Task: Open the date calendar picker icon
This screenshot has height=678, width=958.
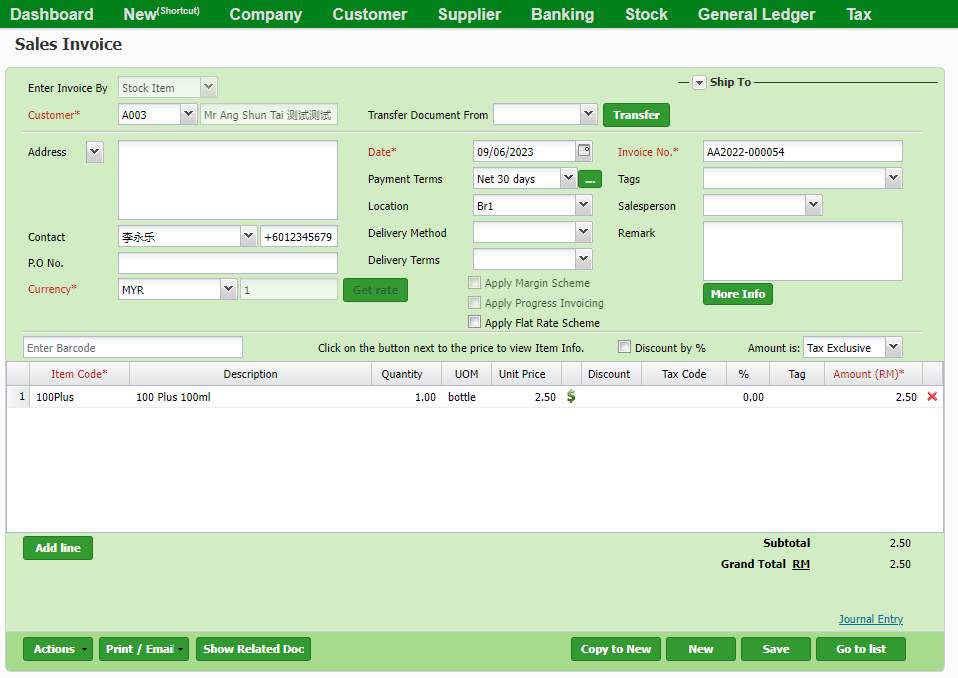Action: [584, 151]
